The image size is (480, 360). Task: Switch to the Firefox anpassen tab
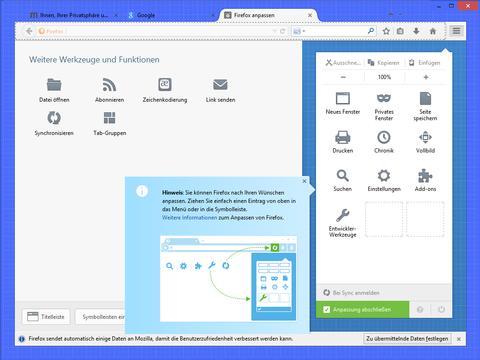pyautogui.click(x=268, y=15)
